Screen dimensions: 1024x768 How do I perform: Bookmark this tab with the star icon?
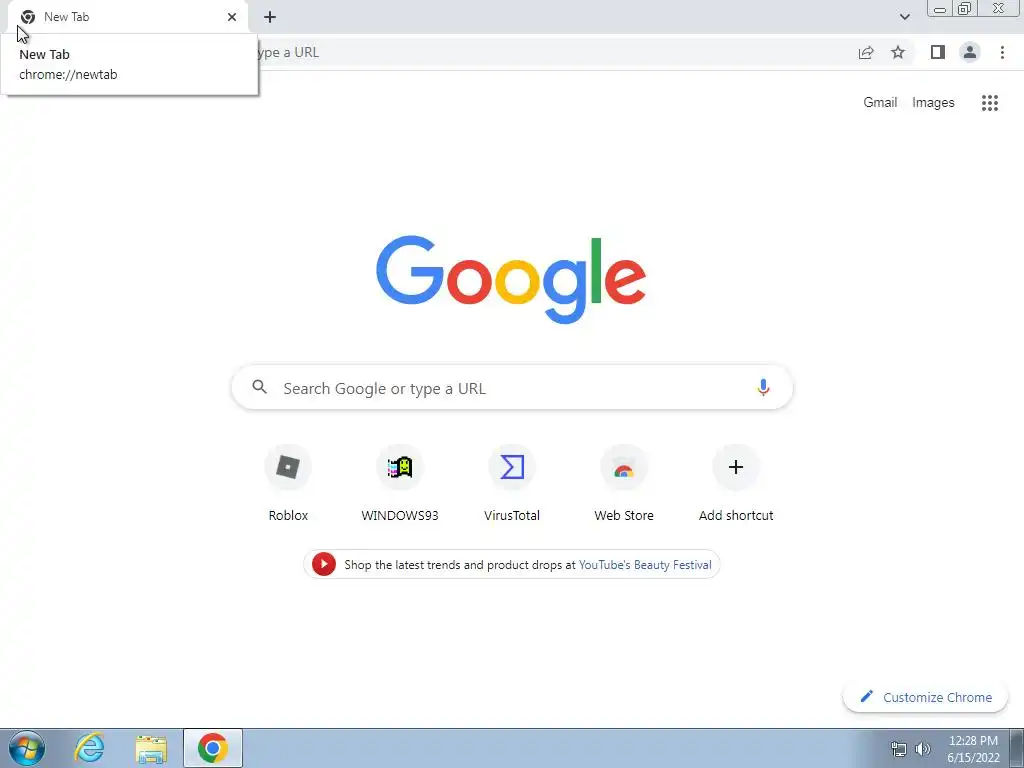point(898,52)
